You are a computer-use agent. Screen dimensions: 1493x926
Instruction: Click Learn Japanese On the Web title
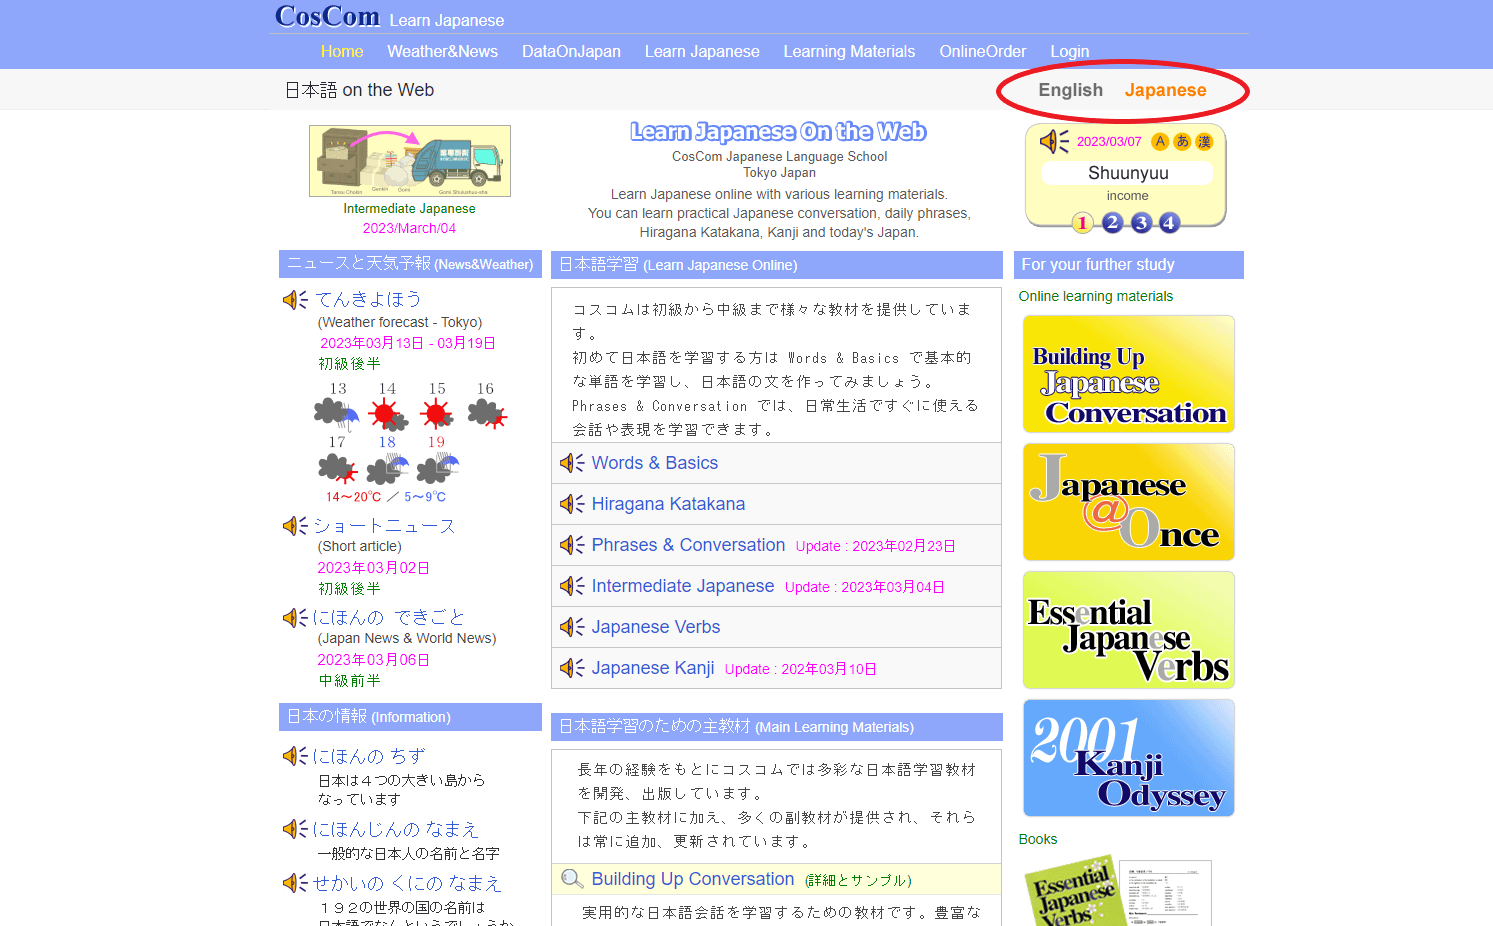779,132
